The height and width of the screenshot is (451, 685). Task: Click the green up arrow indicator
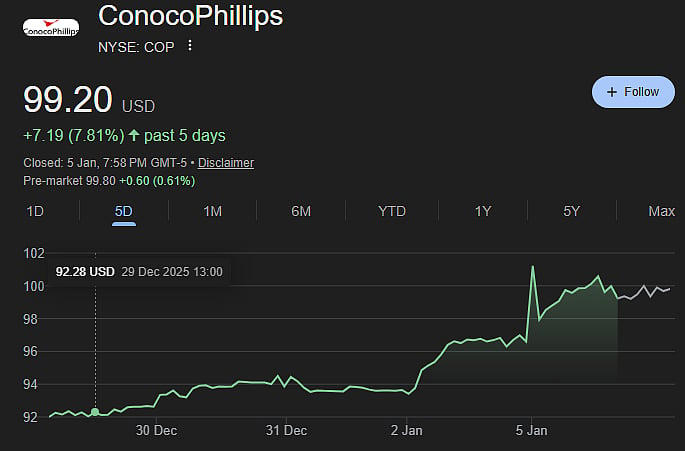(134, 135)
